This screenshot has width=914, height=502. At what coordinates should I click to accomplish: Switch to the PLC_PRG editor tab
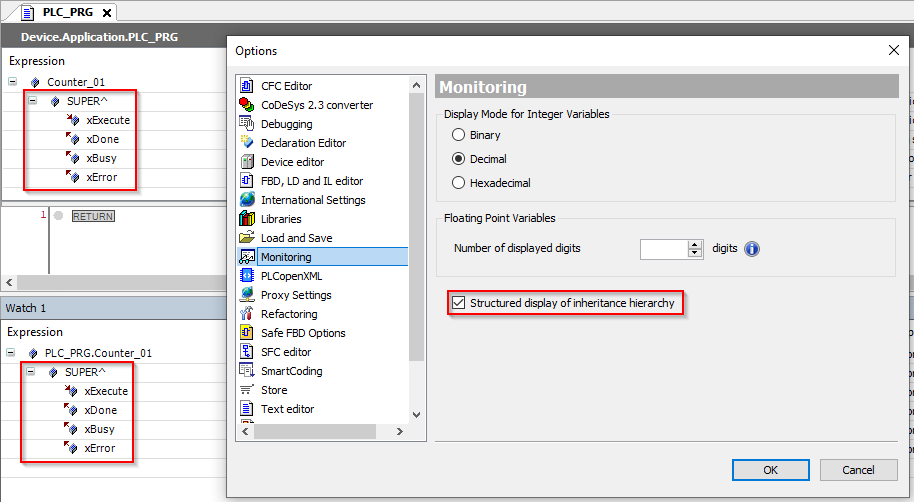coord(66,12)
